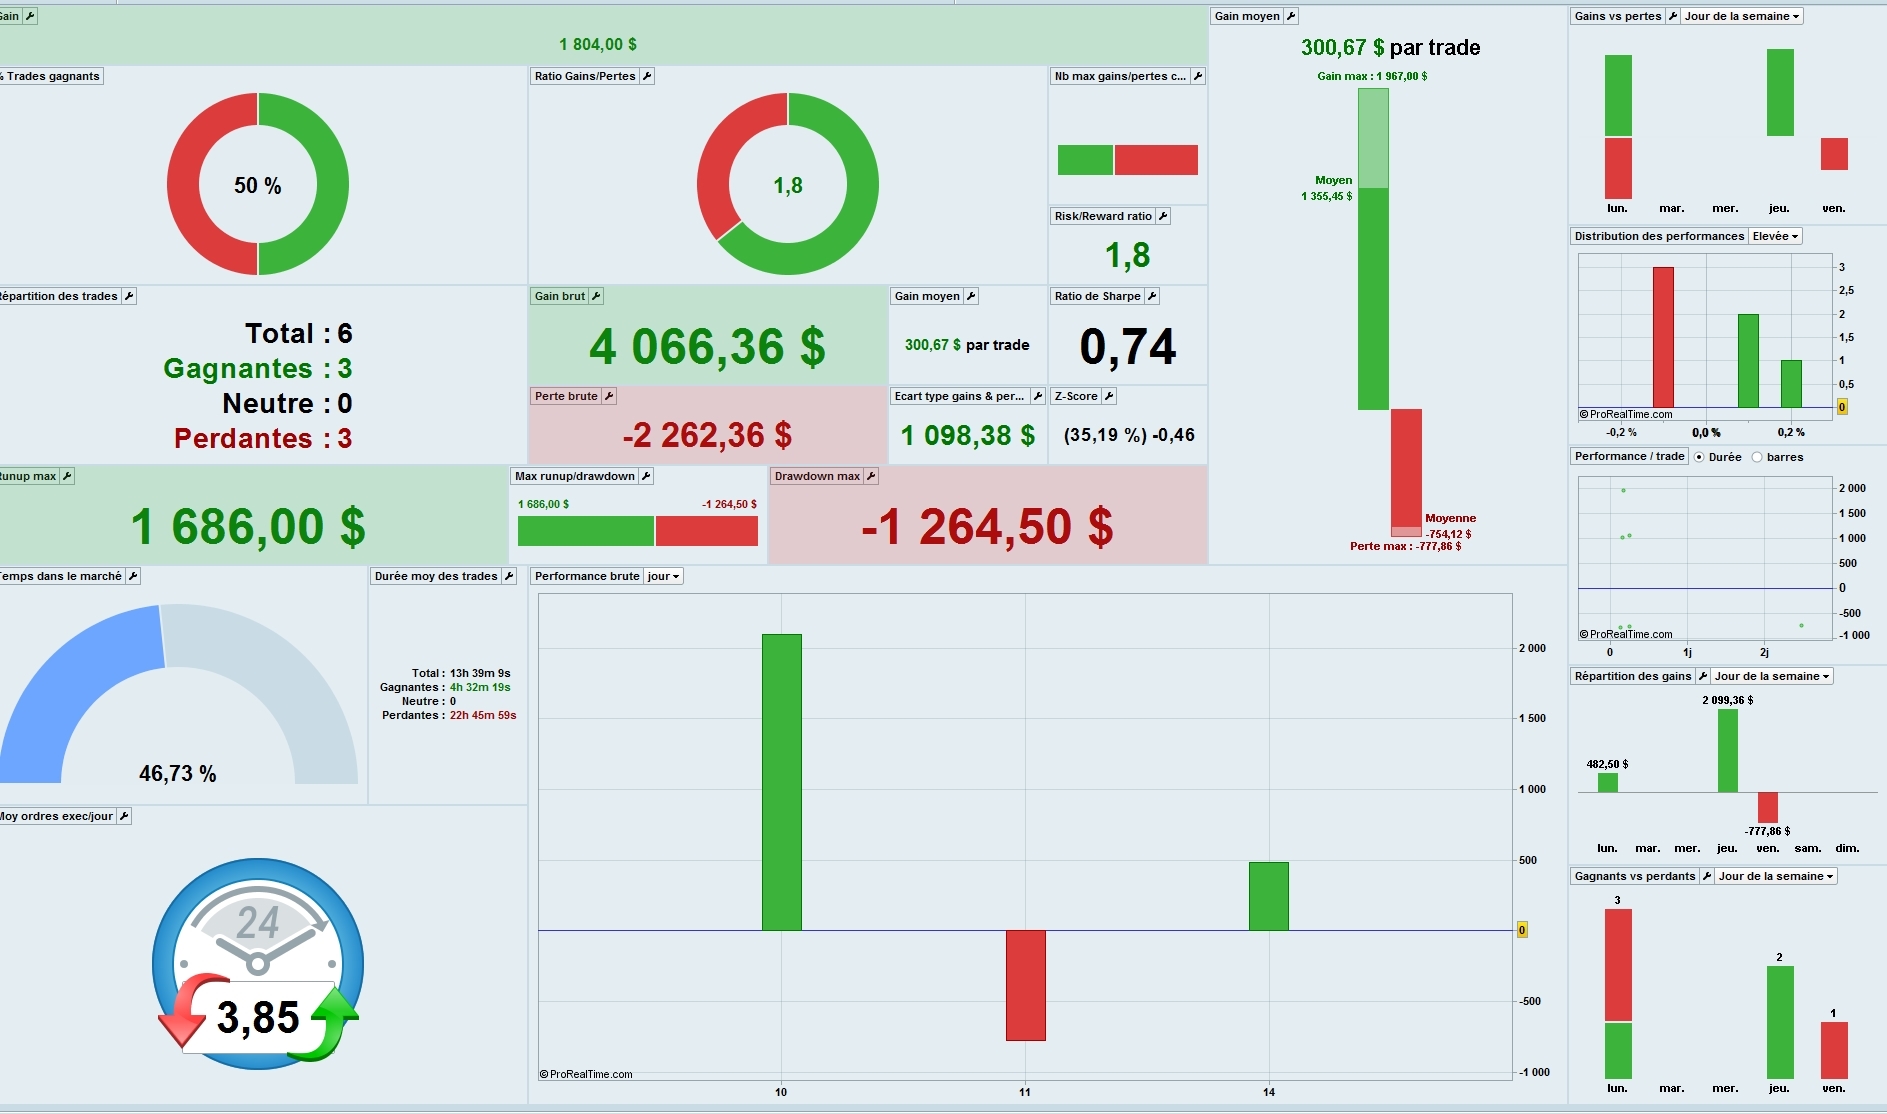Open the Ratio de Sharpe wrench settings

pyautogui.click(x=1152, y=296)
